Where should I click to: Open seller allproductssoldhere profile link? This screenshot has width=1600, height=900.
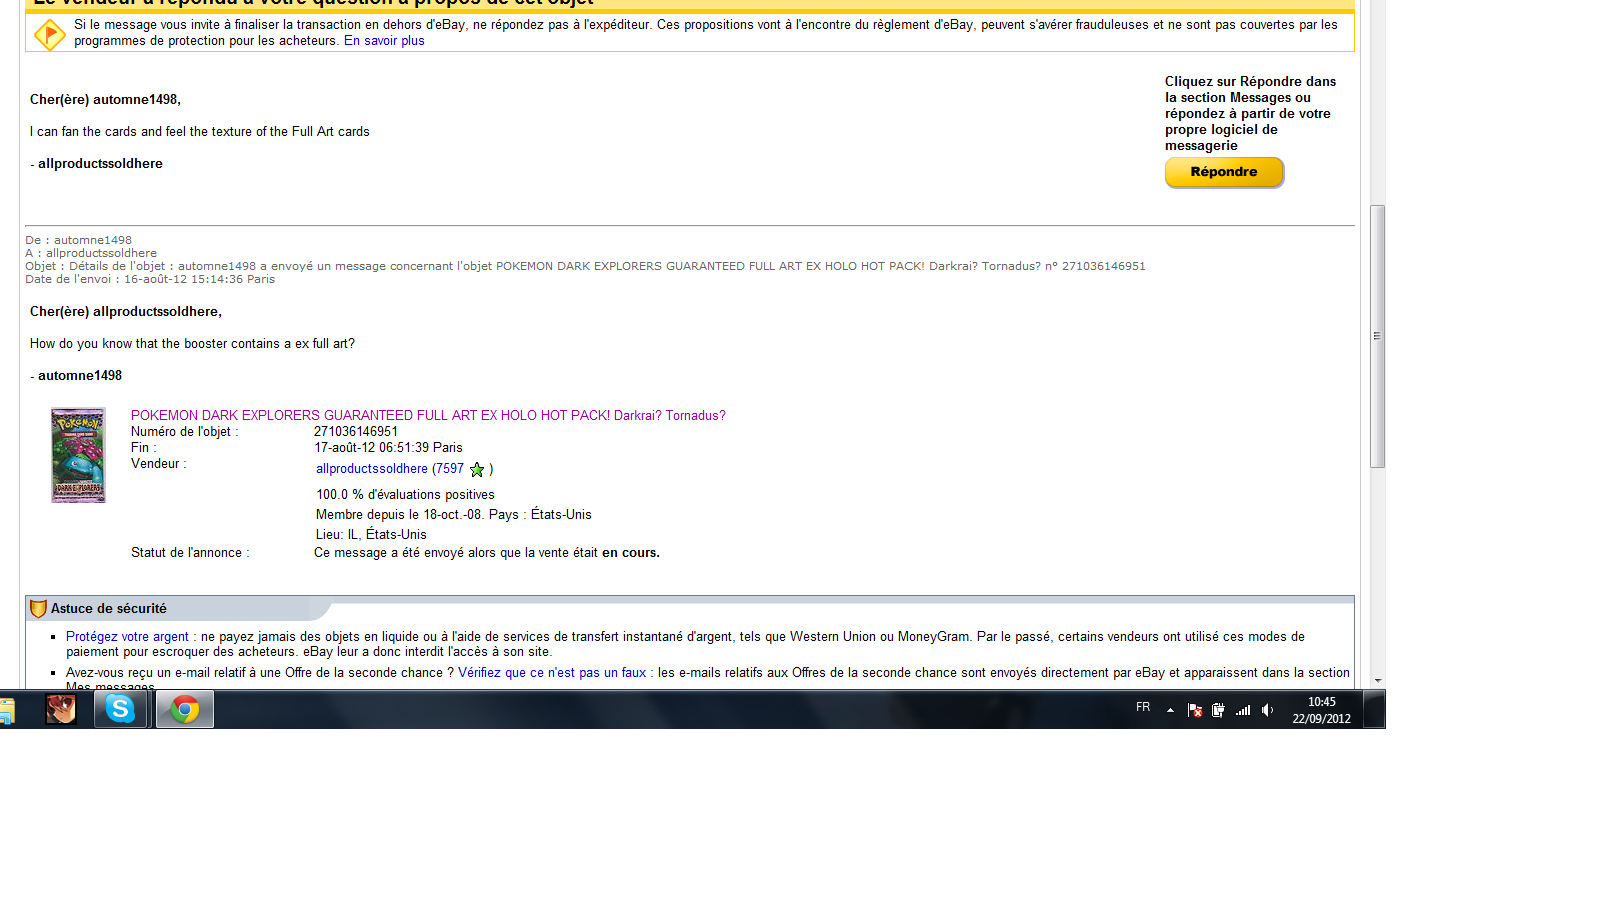(x=372, y=468)
